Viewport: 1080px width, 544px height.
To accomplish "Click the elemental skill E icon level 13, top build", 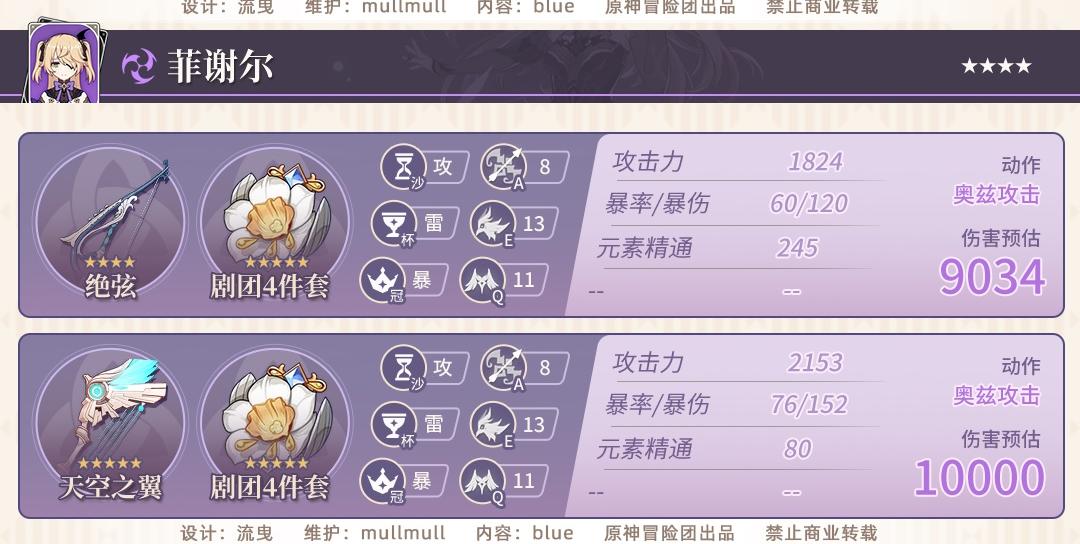I will tap(493, 224).
